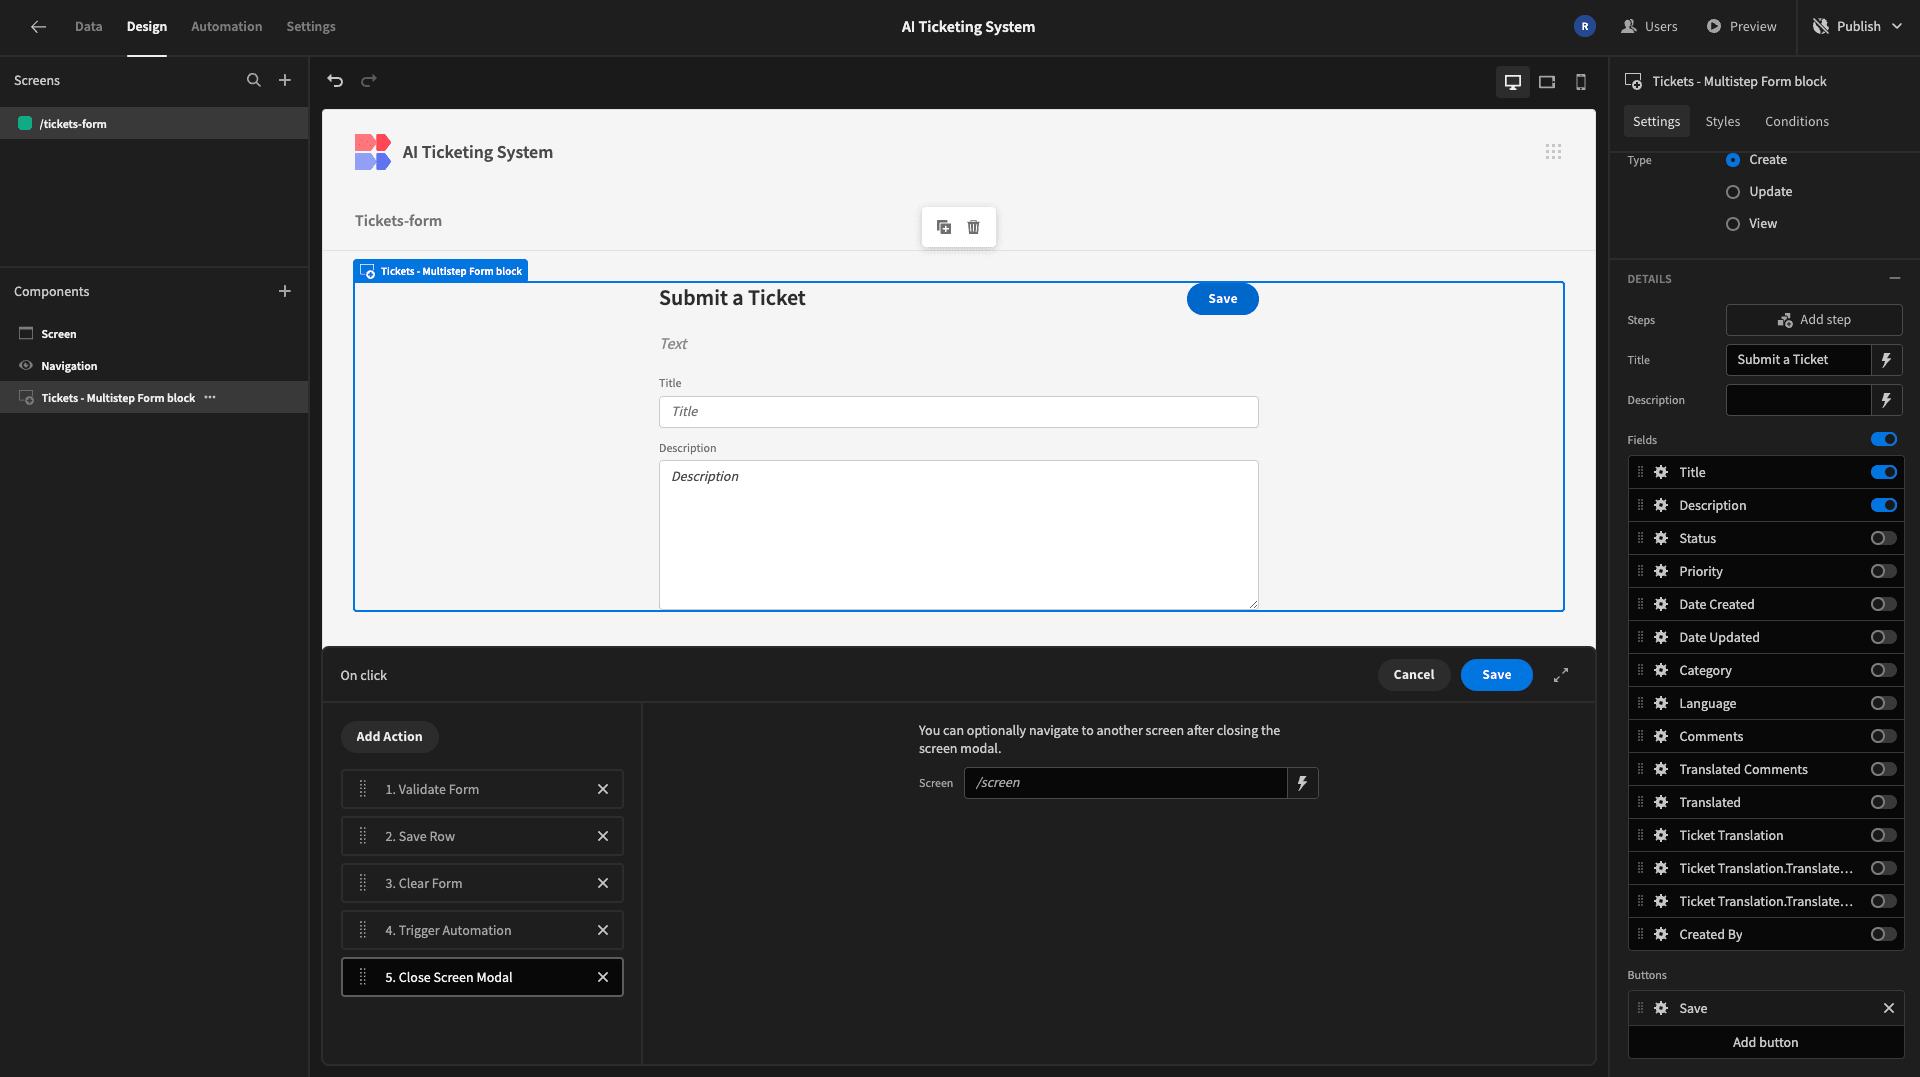Select the tablet preview icon
Viewport: 1920px width, 1077px height.
pyautogui.click(x=1547, y=82)
